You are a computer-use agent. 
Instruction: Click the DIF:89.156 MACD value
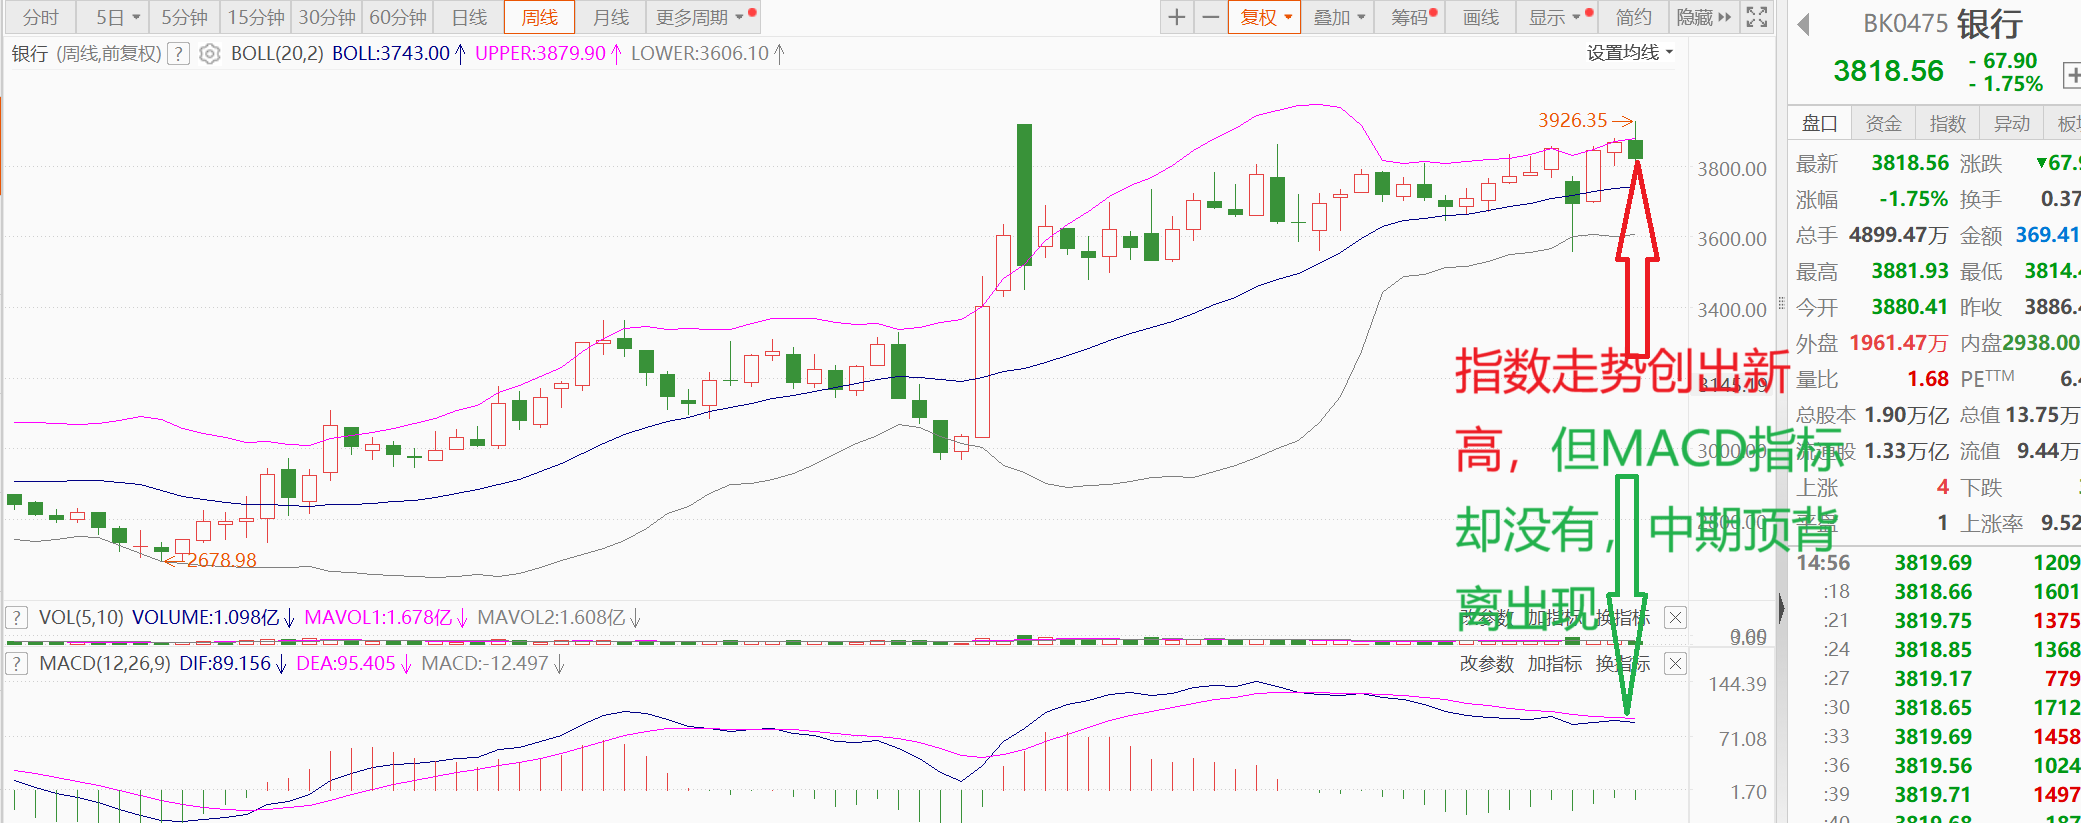[225, 664]
